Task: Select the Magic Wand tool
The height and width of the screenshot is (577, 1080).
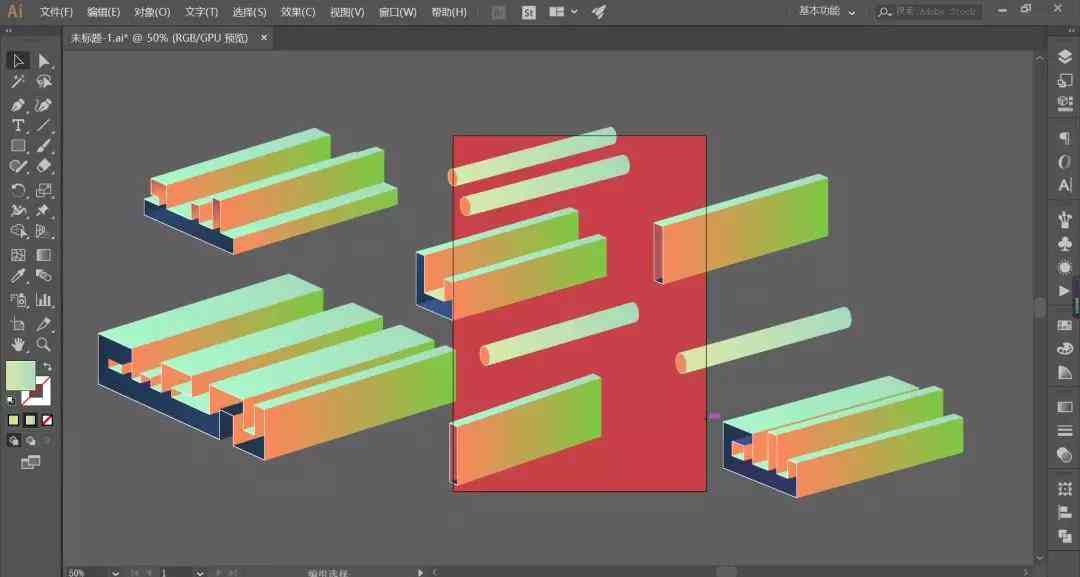Action: (18, 82)
